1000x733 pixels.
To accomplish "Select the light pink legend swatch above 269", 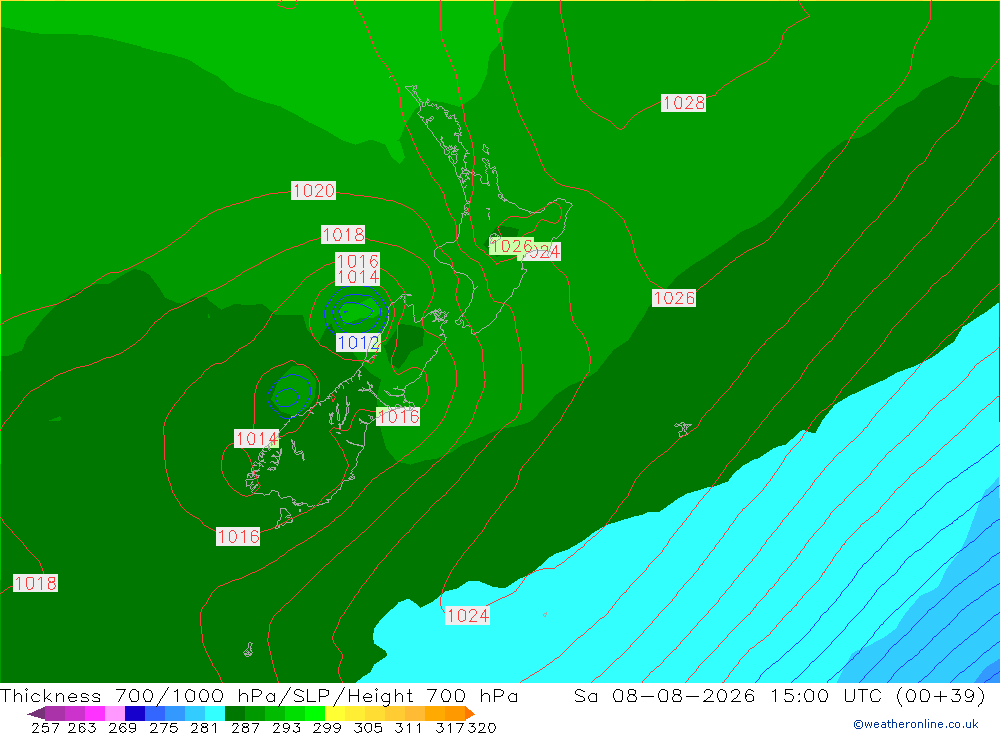I will coord(115,713).
